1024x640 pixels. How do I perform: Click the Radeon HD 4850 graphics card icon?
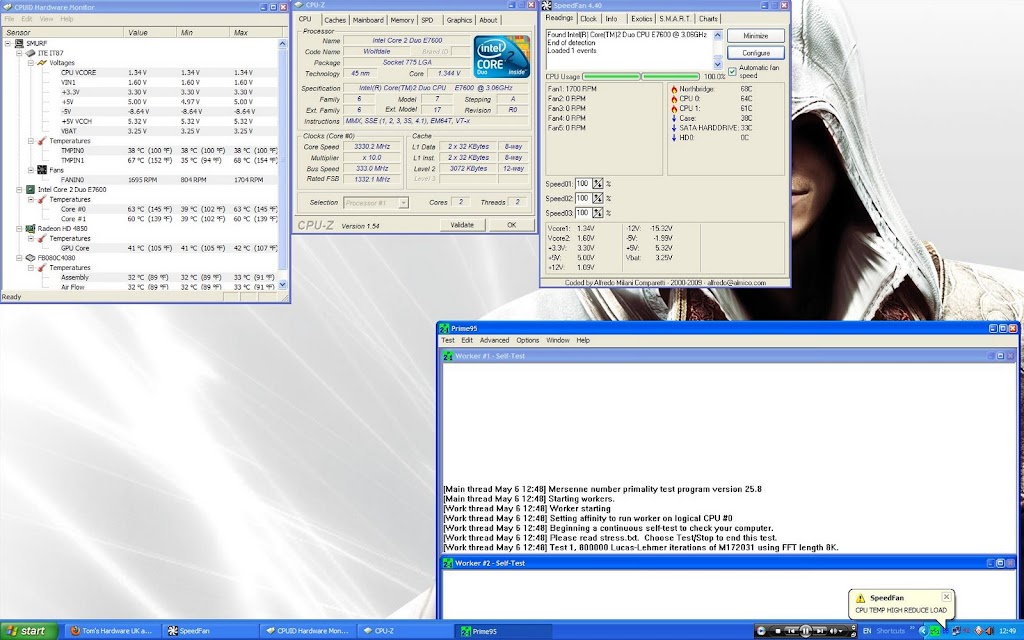coord(30,229)
